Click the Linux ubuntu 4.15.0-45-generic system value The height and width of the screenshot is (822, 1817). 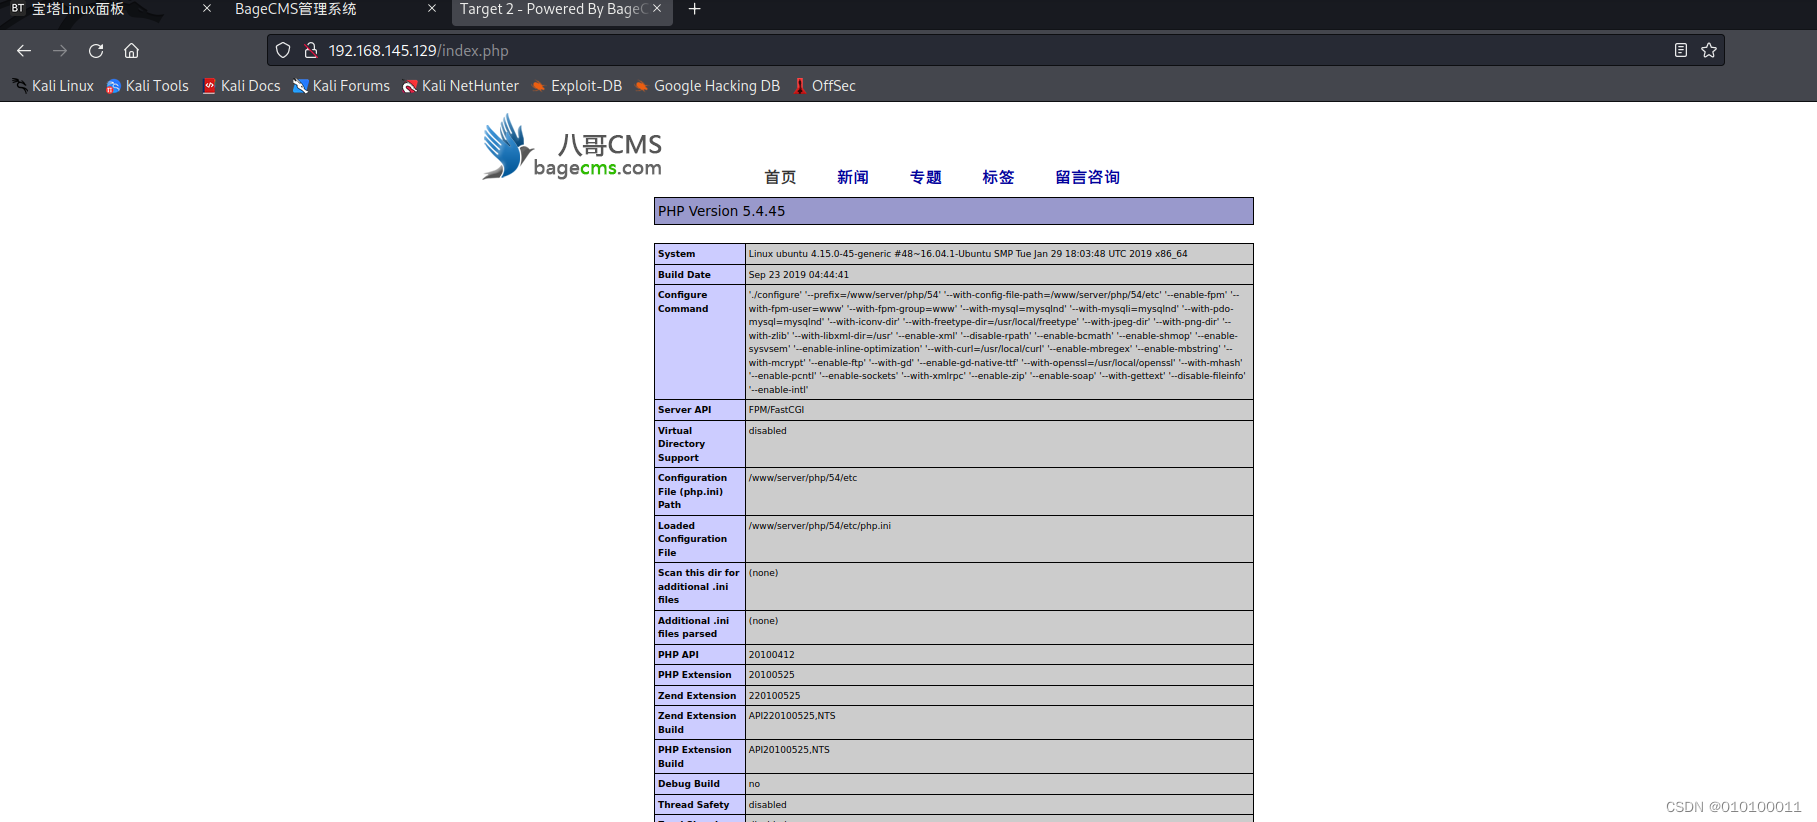[x=968, y=254]
